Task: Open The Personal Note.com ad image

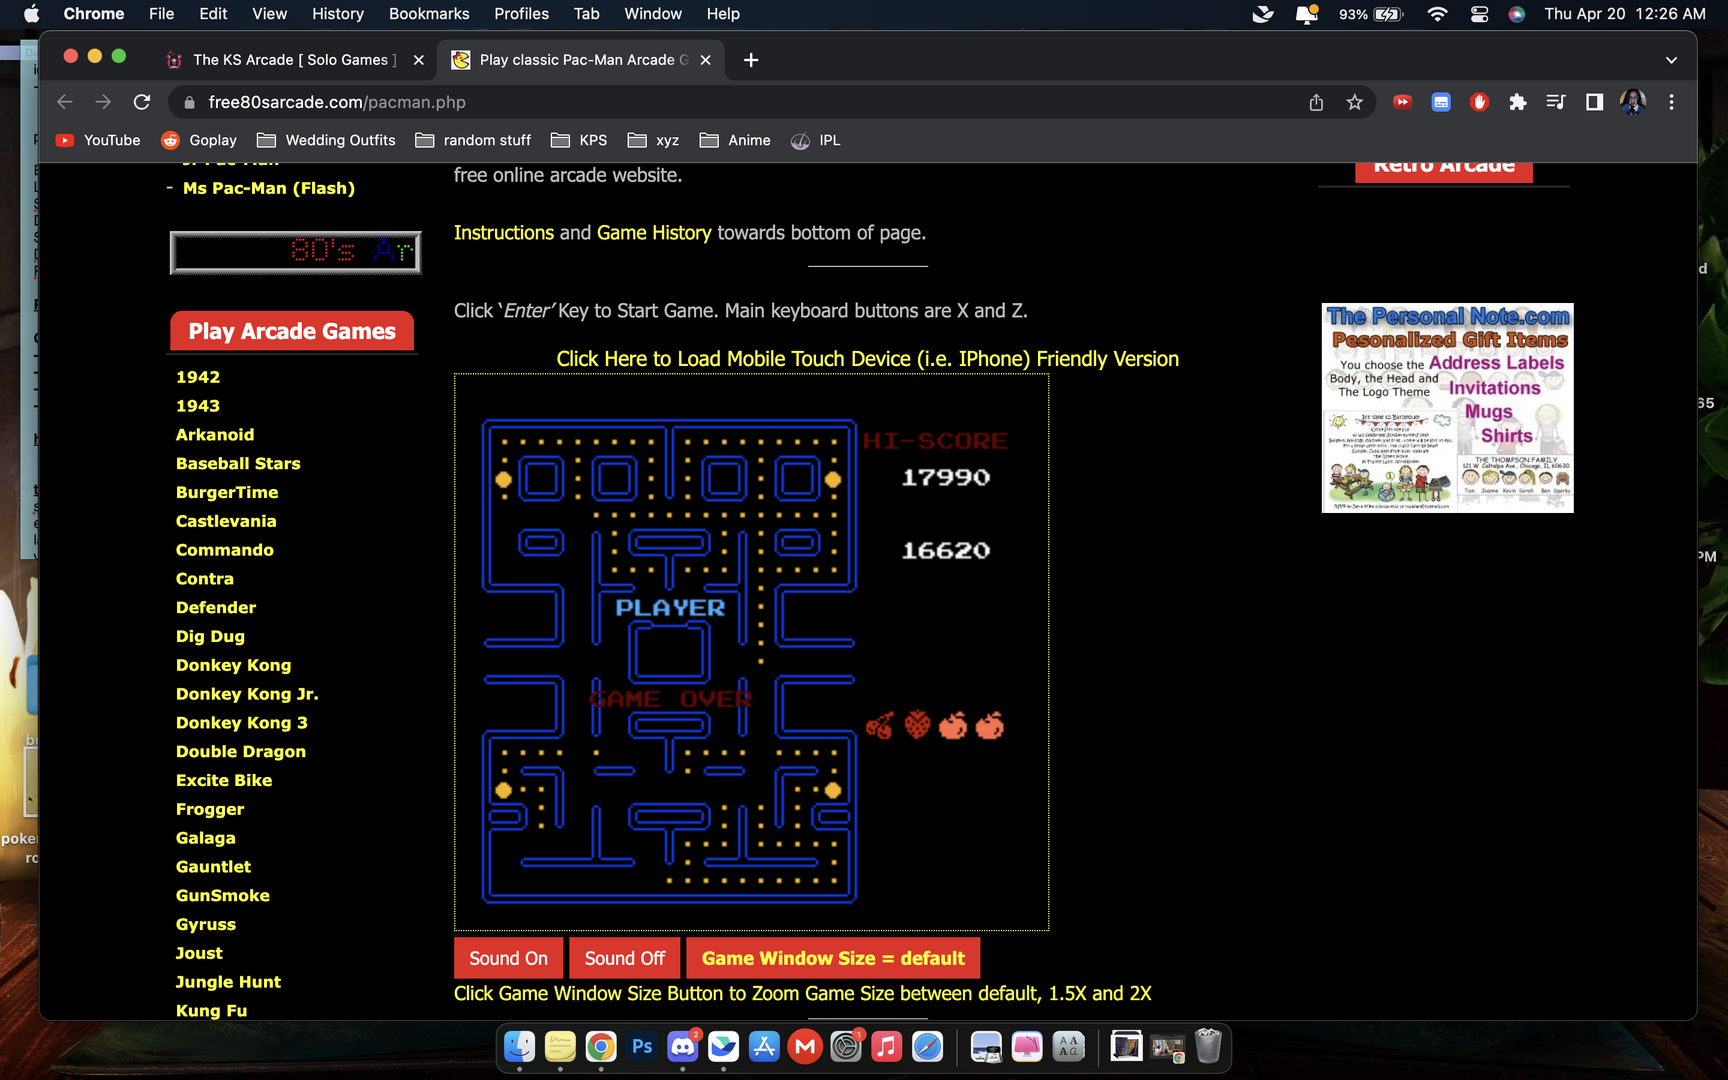Action: [x=1448, y=408]
